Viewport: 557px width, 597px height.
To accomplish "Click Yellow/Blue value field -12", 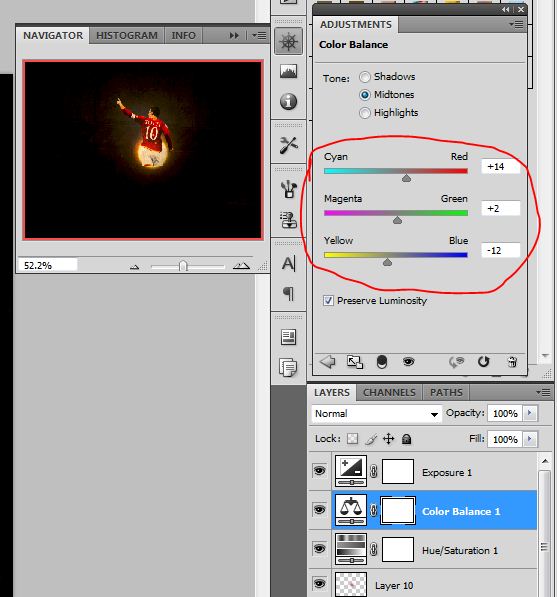I will pyautogui.click(x=501, y=251).
